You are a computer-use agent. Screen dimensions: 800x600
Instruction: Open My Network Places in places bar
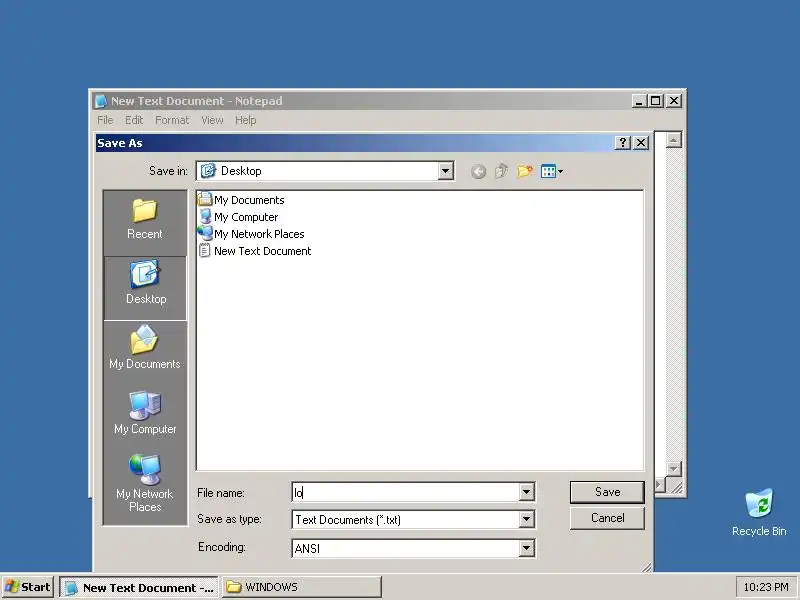pos(145,483)
